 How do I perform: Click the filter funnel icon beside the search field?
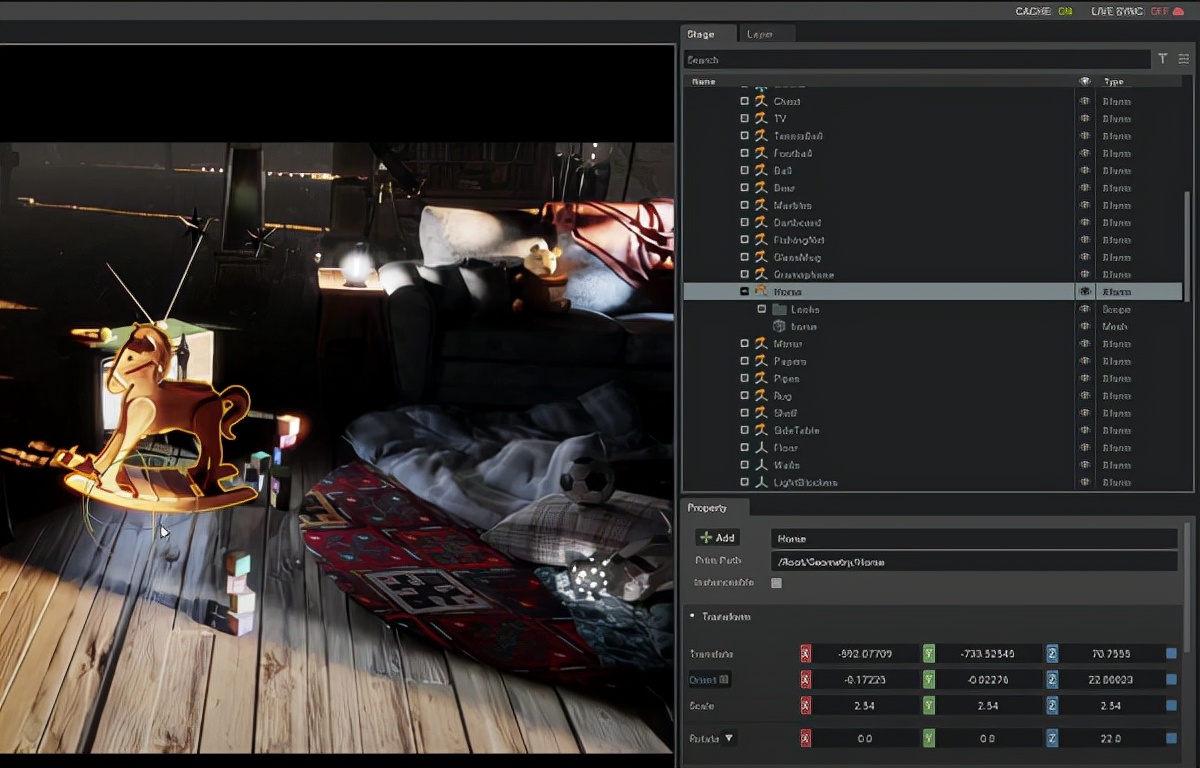(x=1162, y=59)
